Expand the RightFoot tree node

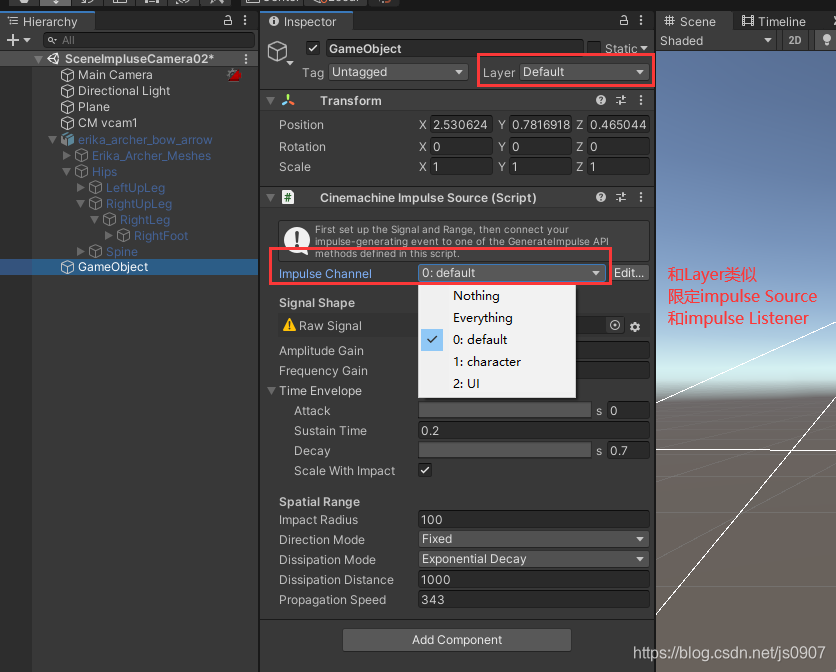click(109, 236)
